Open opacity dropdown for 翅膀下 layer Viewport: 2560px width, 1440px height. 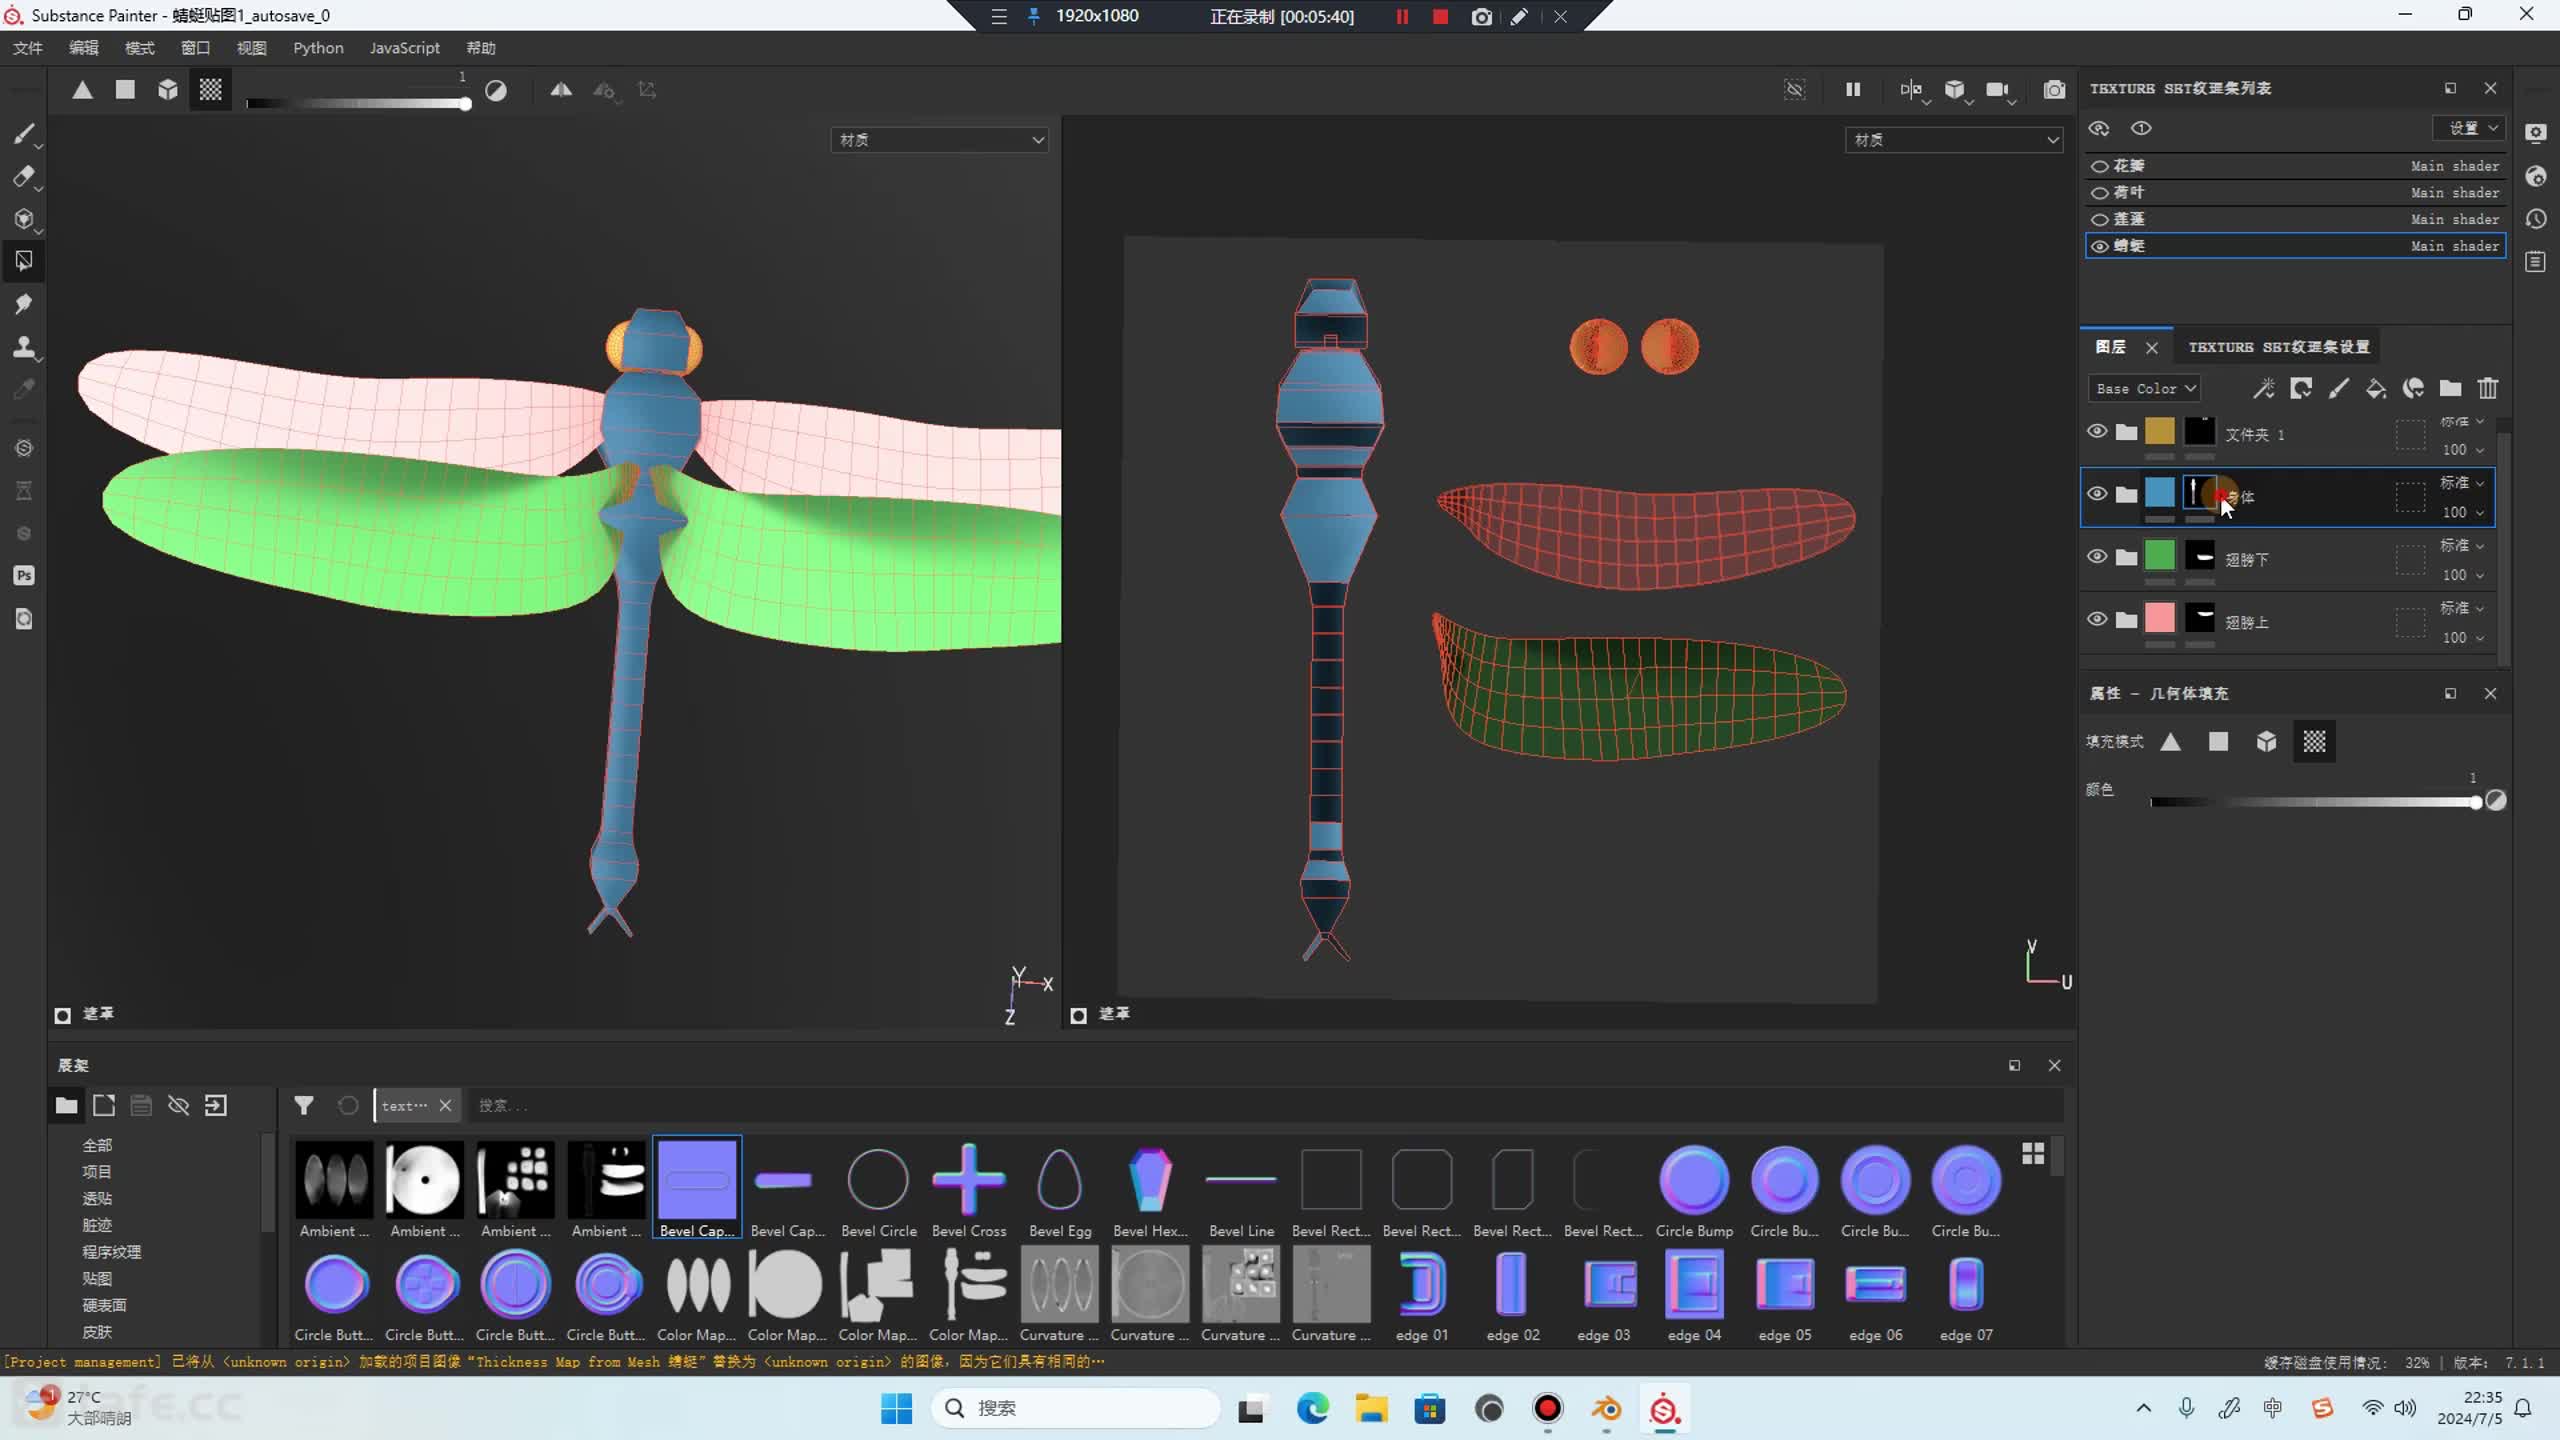pyautogui.click(x=2463, y=575)
